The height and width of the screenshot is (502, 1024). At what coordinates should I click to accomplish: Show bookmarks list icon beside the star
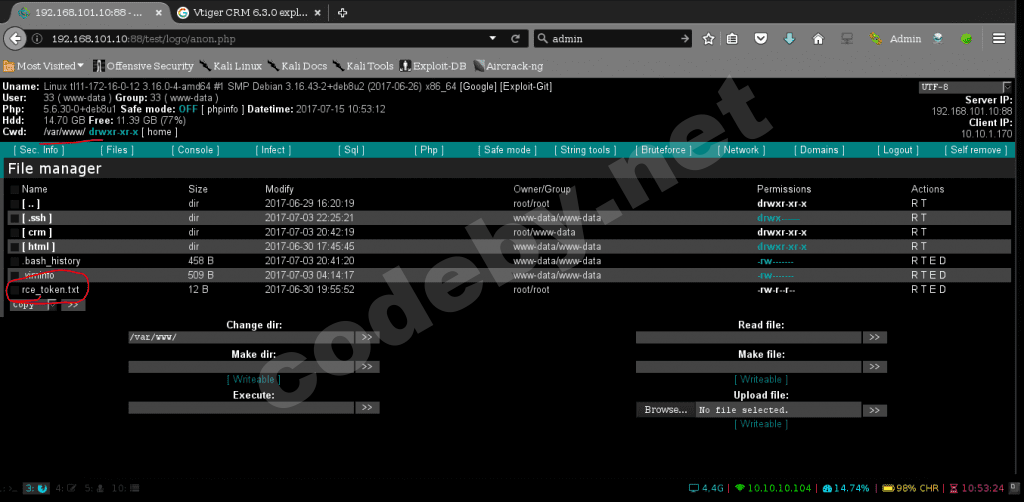733,39
